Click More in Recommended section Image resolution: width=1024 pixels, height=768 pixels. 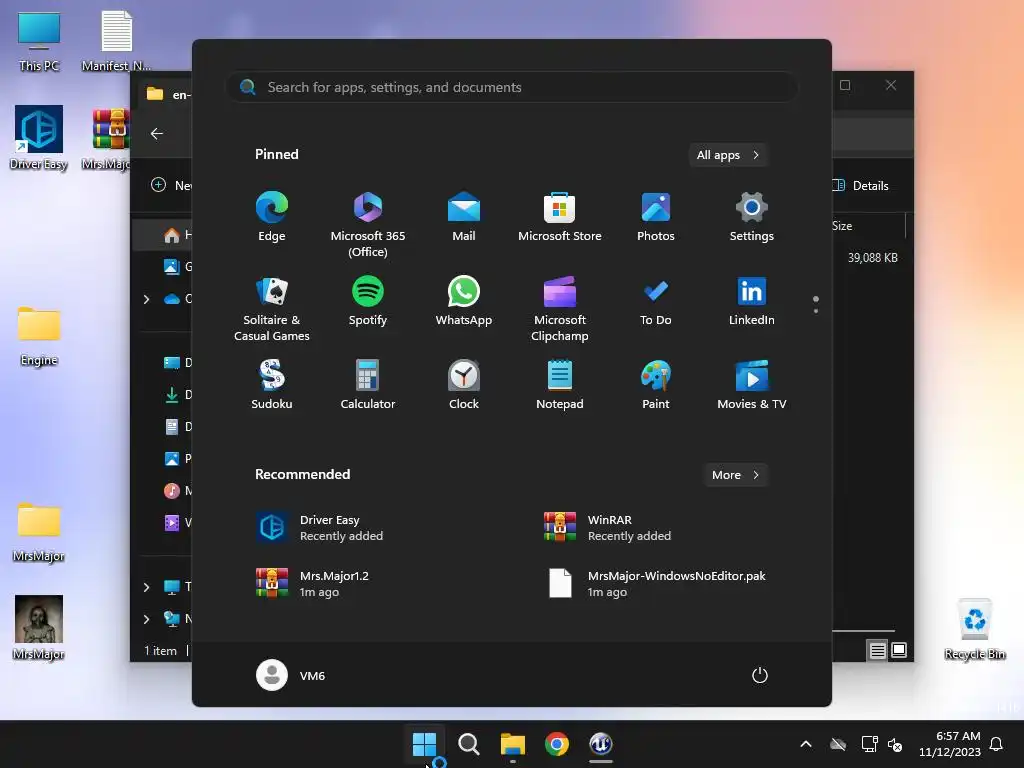coord(735,475)
